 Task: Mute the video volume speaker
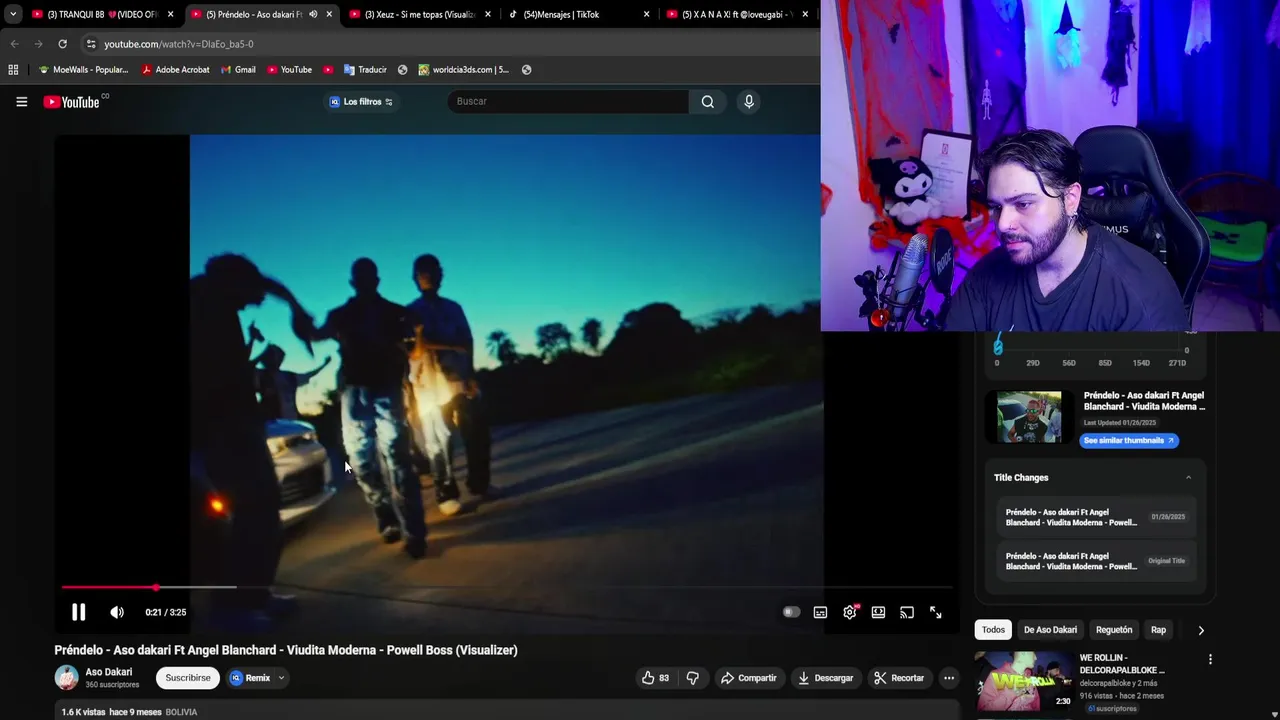click(117, 612)
